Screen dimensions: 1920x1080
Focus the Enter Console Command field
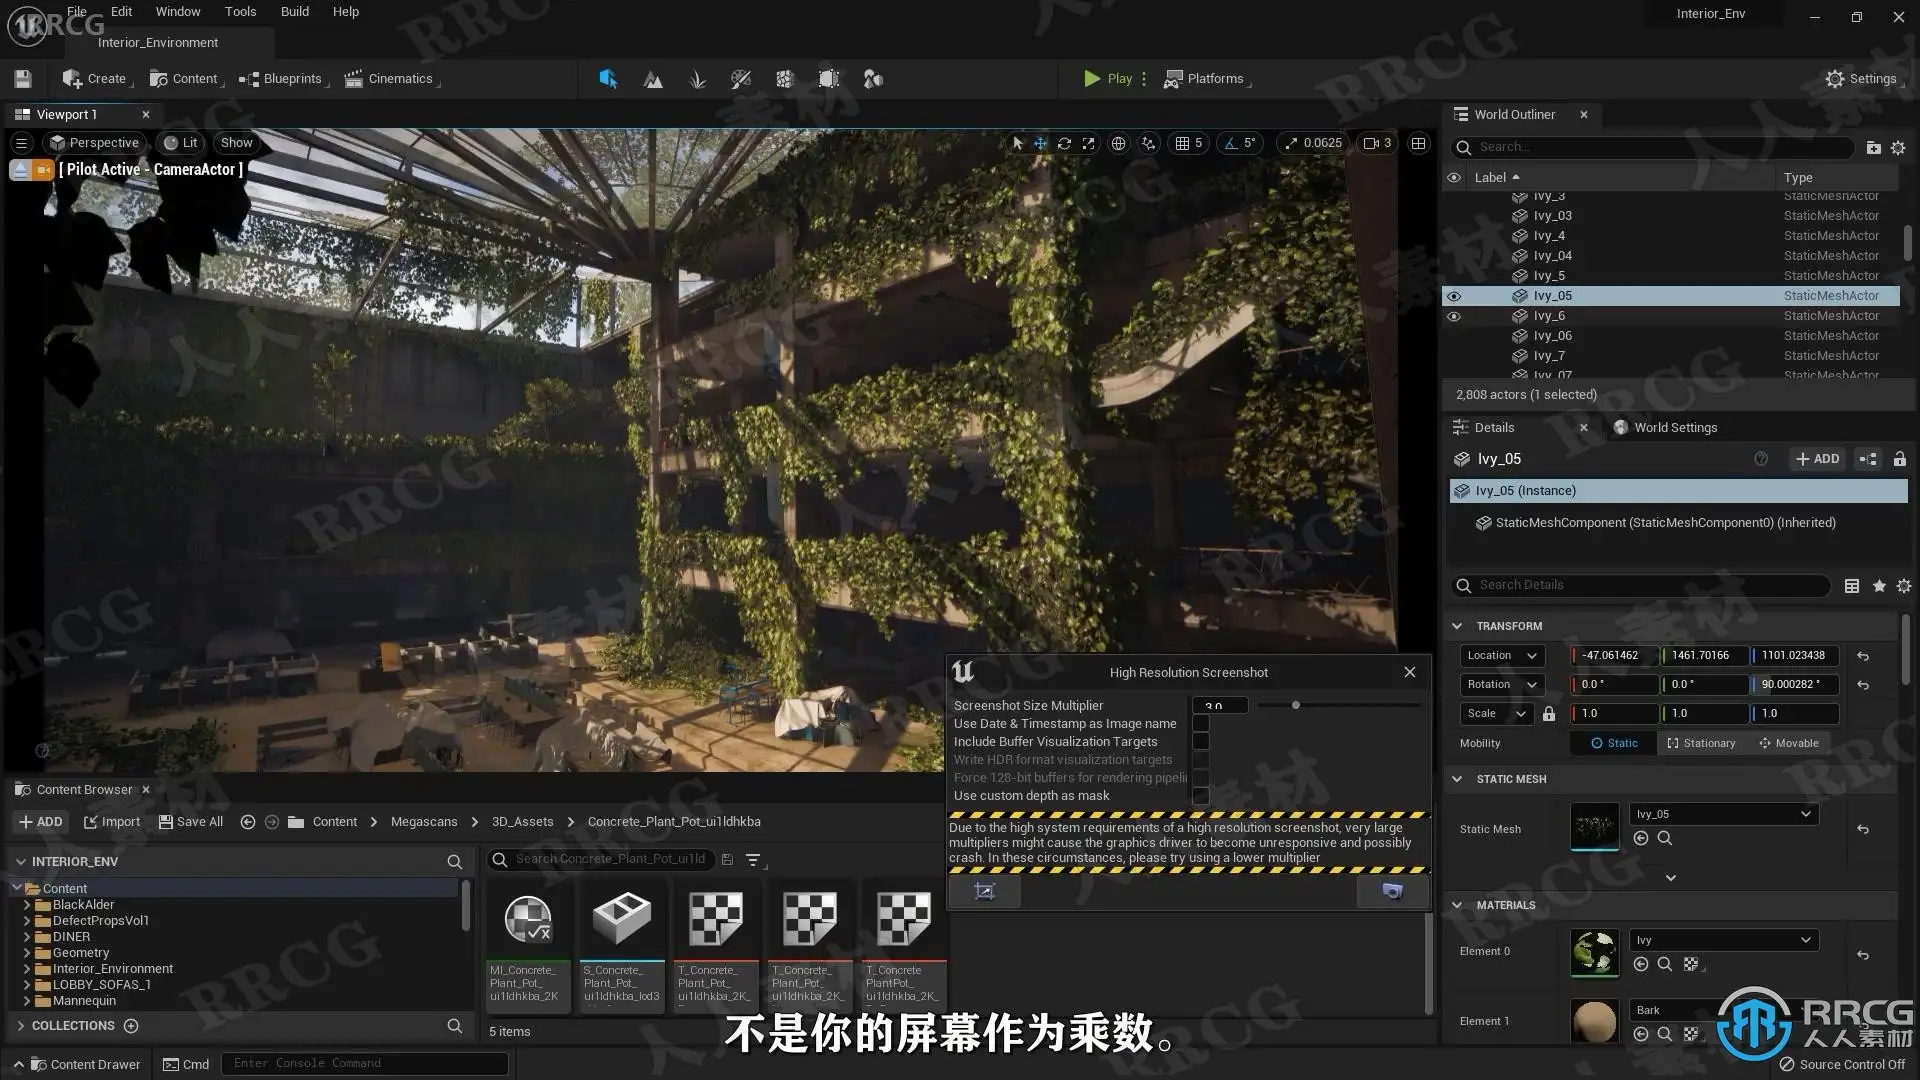pos(364,1064)
